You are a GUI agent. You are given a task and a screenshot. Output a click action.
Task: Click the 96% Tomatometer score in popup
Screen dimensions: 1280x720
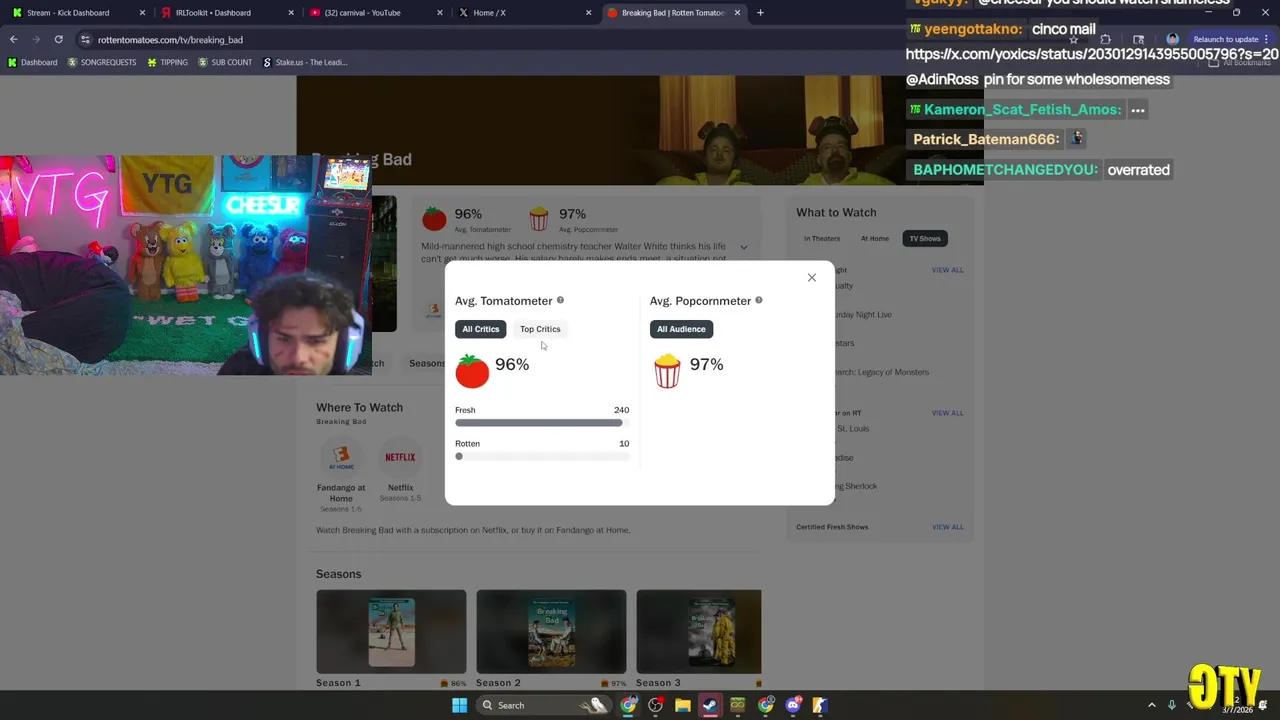tap(512, 364)
